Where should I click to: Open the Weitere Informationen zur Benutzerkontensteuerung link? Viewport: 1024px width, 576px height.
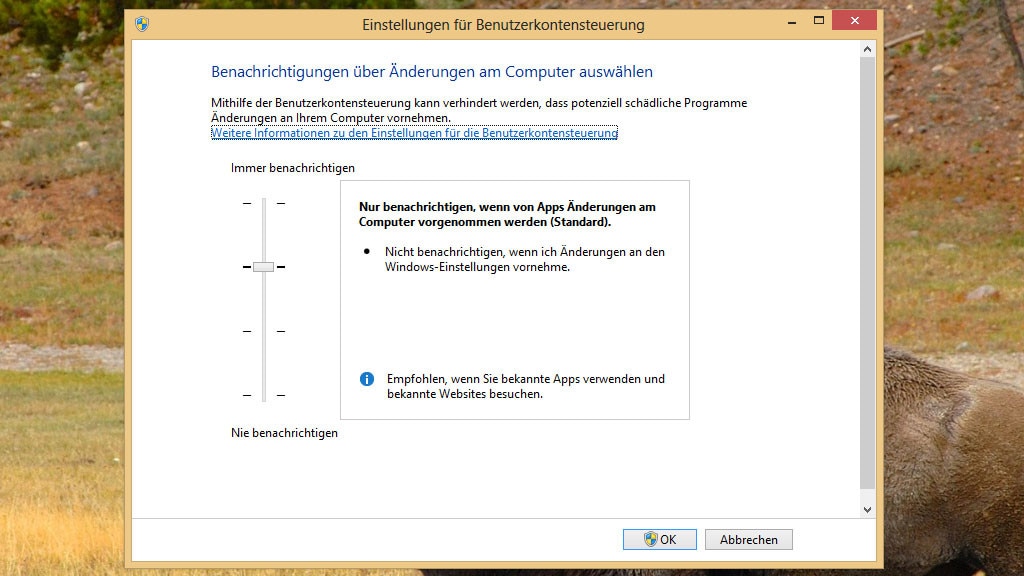(413, 132)
